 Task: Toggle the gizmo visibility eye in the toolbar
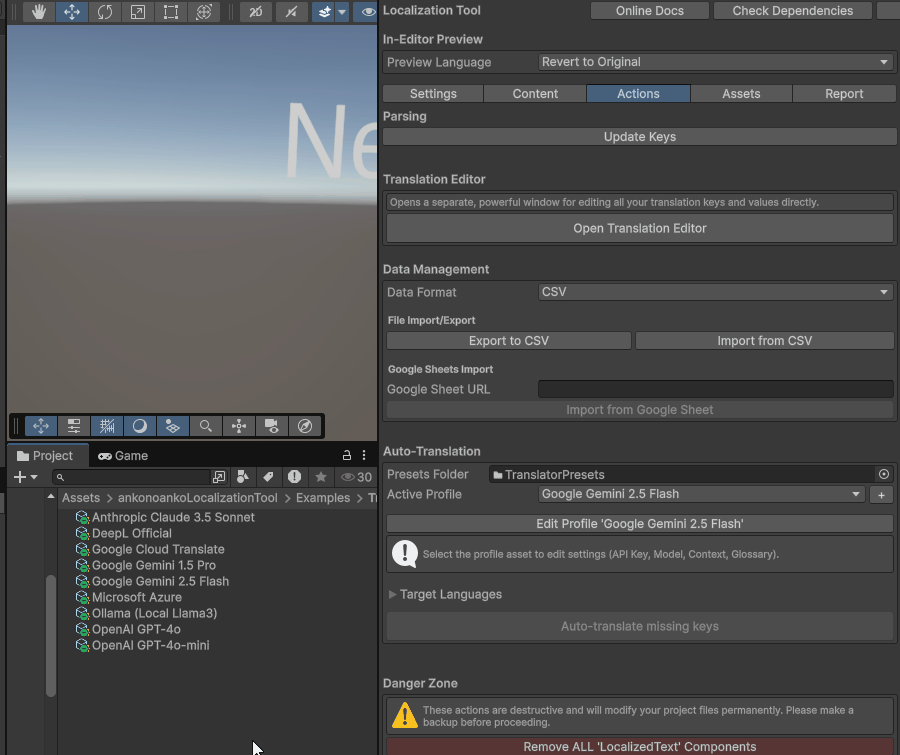tap(368, 12)
